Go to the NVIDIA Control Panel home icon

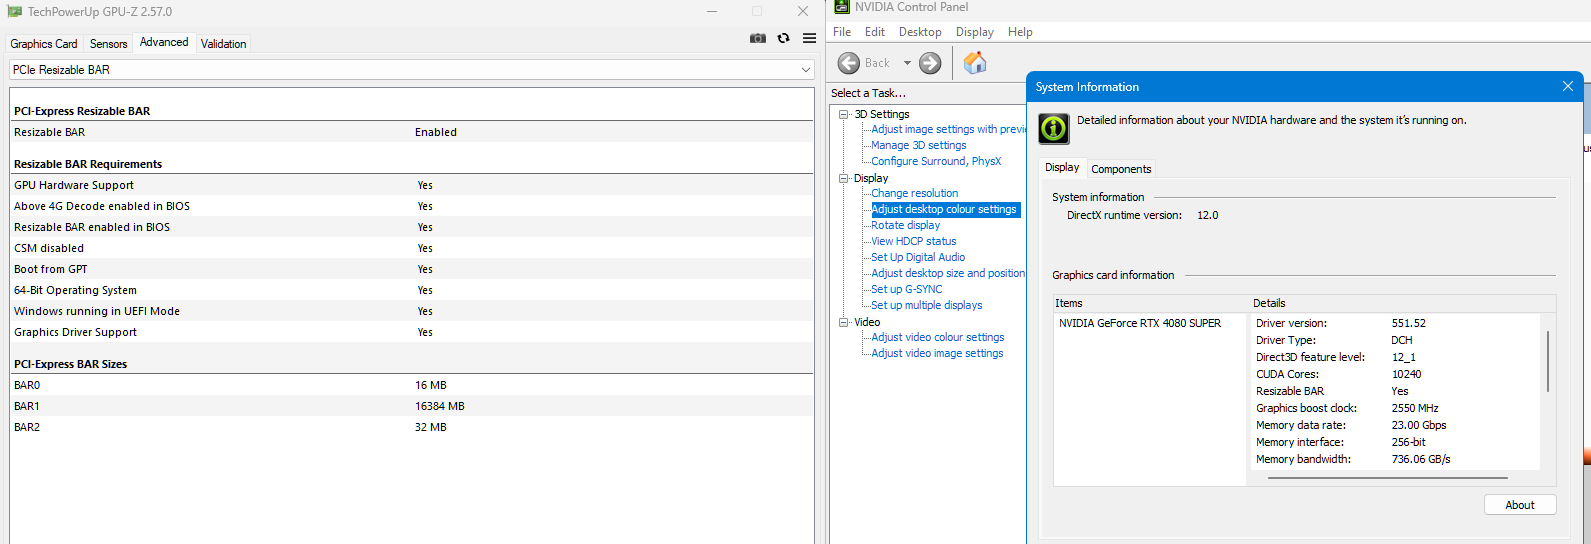pos(975,63)
